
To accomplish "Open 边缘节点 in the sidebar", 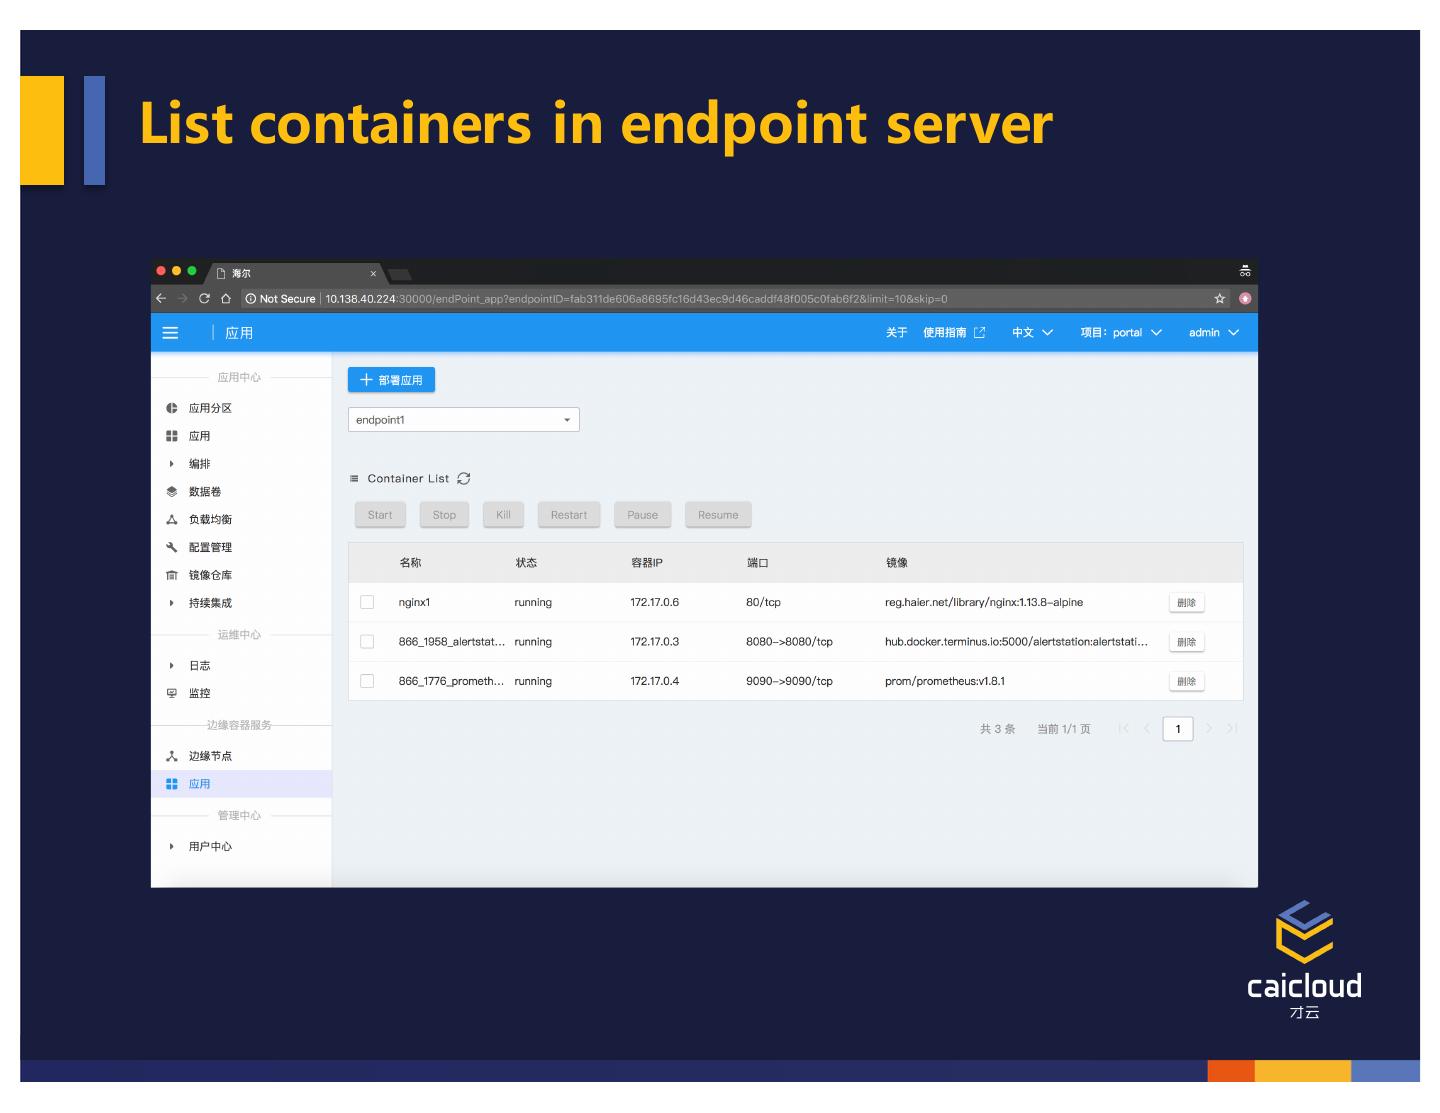I will [x=210, y=756].
